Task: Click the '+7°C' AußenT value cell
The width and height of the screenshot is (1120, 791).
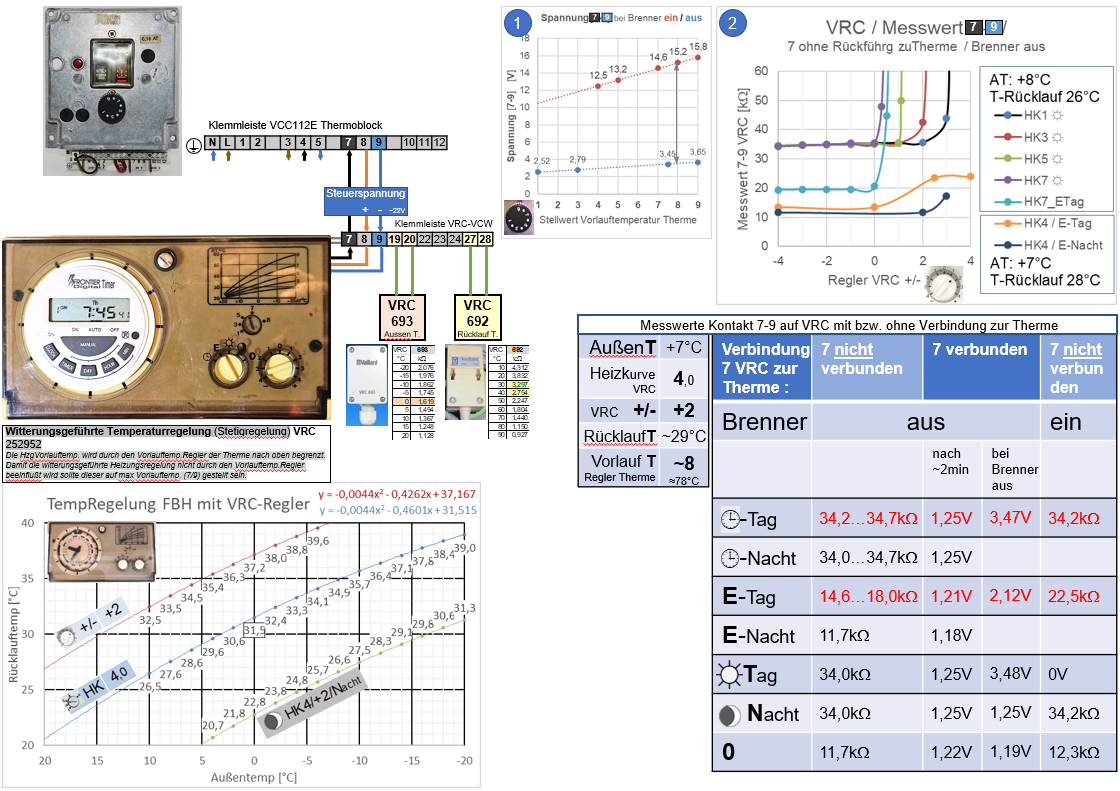Action: coord(684,347)
